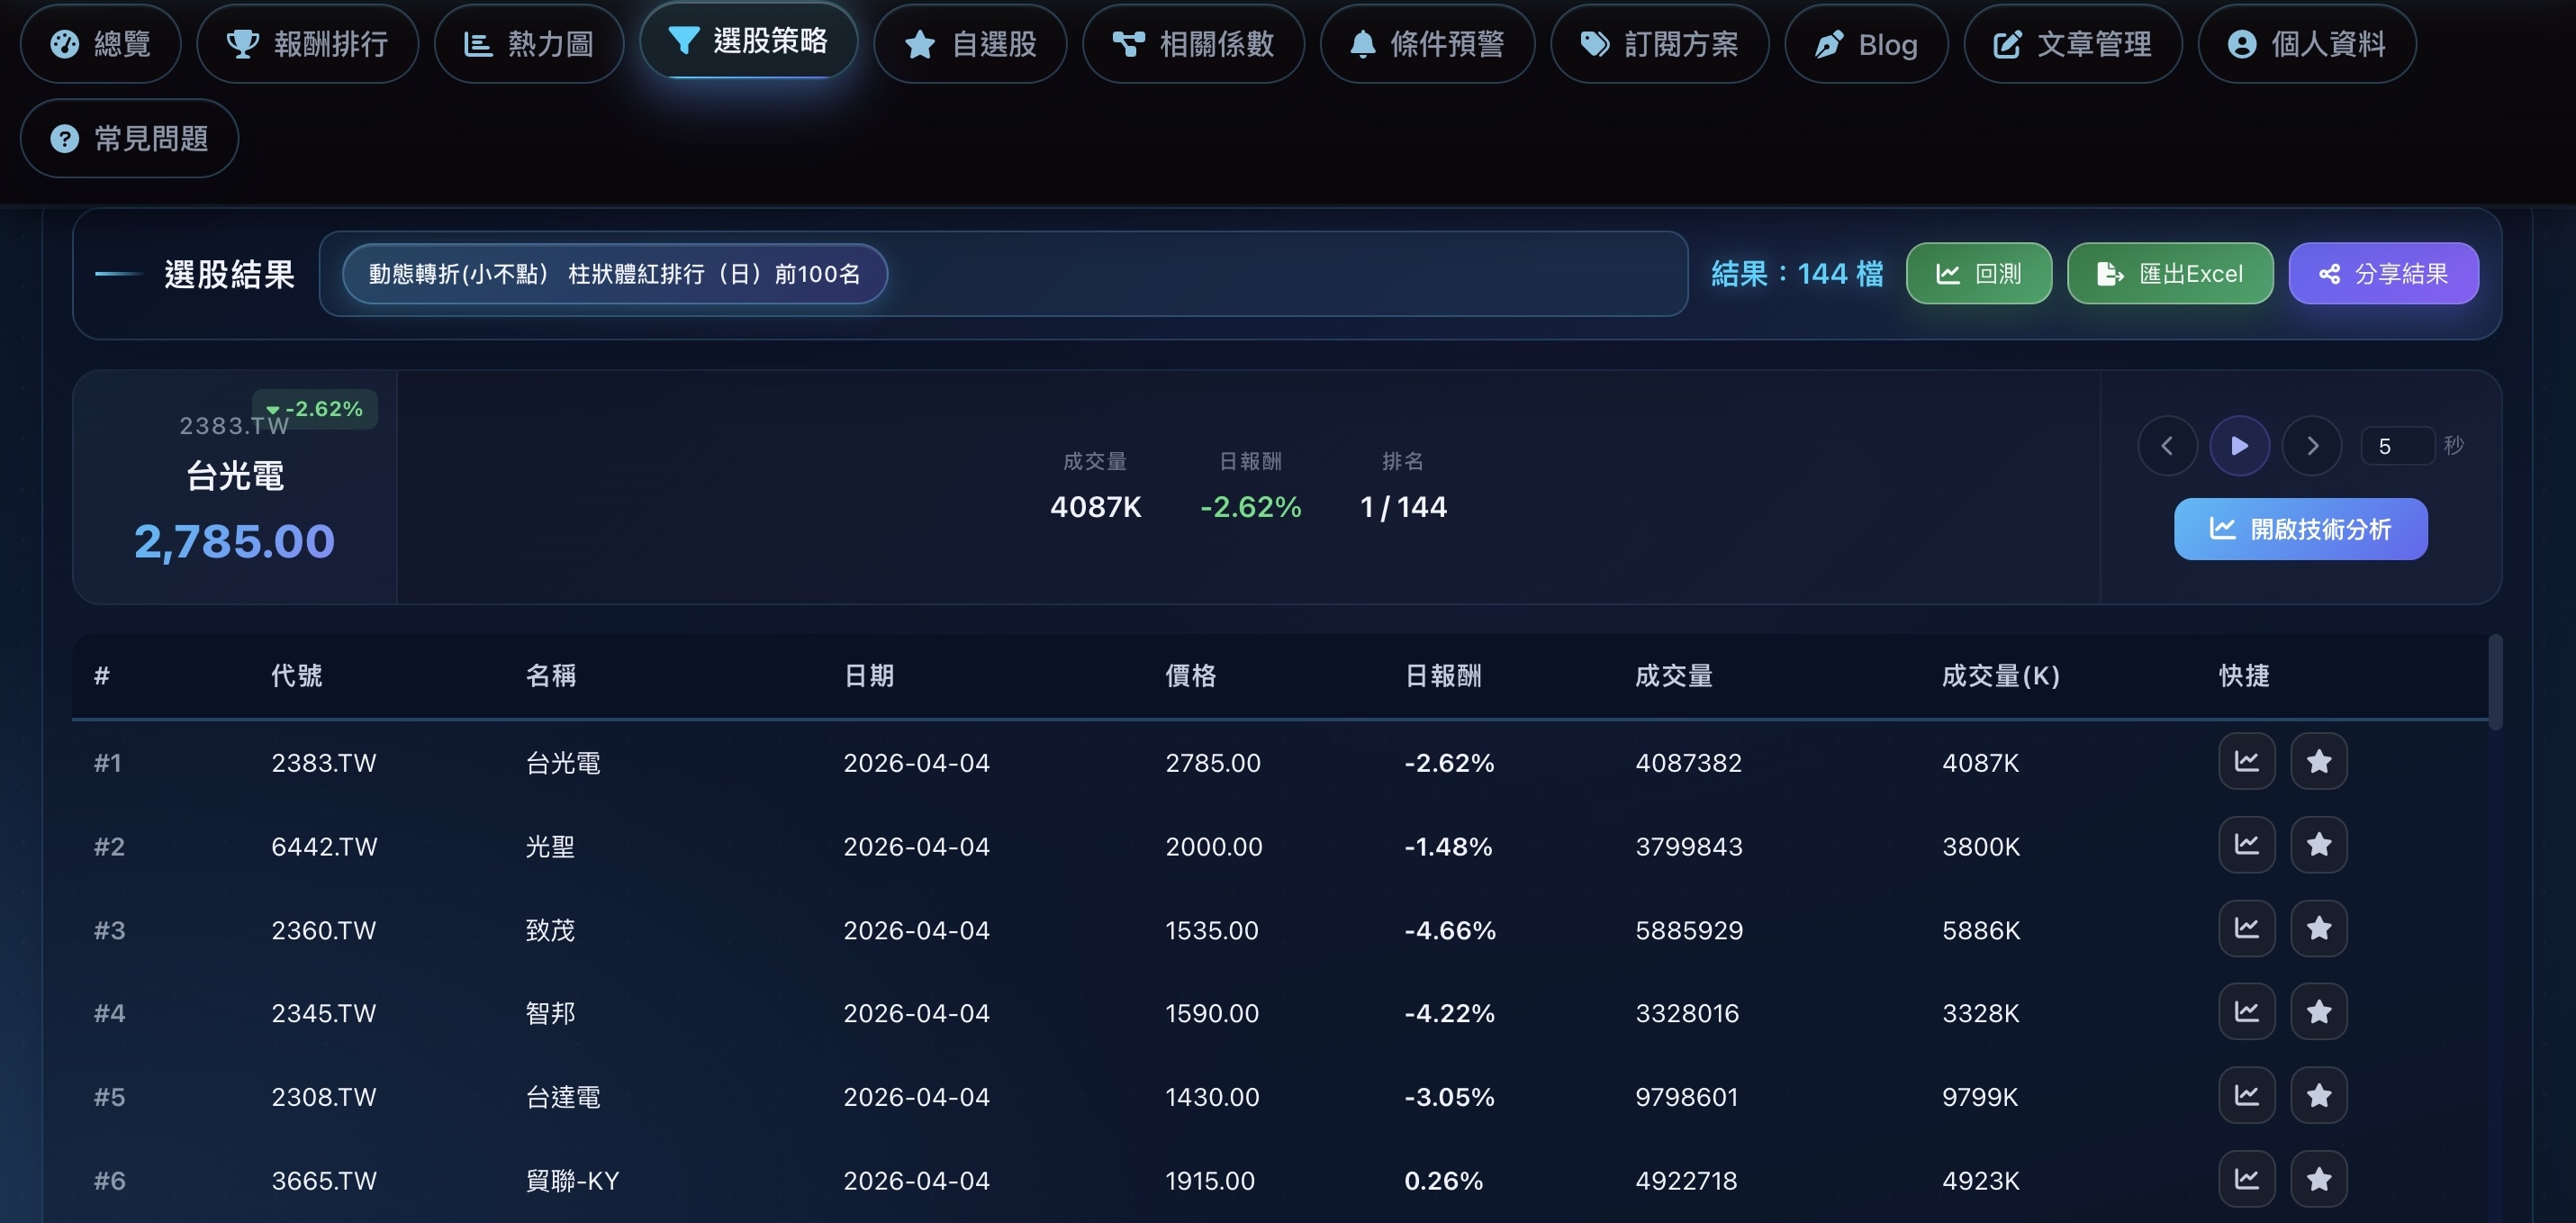Click the strategy chip 動態轉折(小不點)
The height and width of the screenshot is (1223, 2576).
point(614,273)
